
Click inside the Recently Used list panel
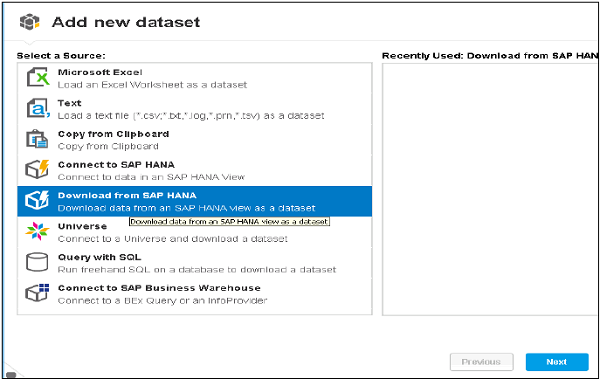491,189
